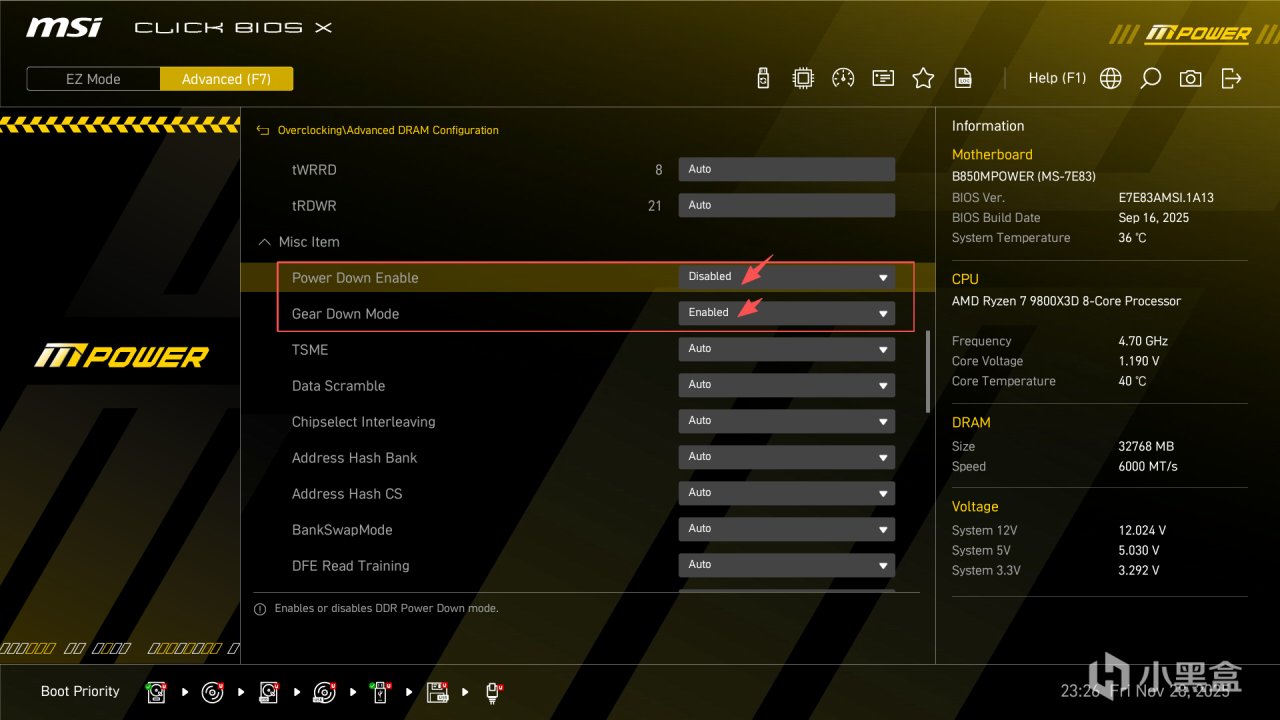
Task: Click the DRAM speed value 6000 MT/s
Action: (1148, 466)
